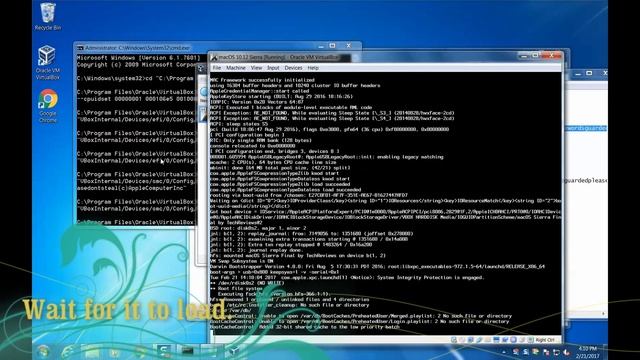Viewport: 640px width, 360px height.
Task: Close the Command Prompt window
Action: (x=349, y=46)
